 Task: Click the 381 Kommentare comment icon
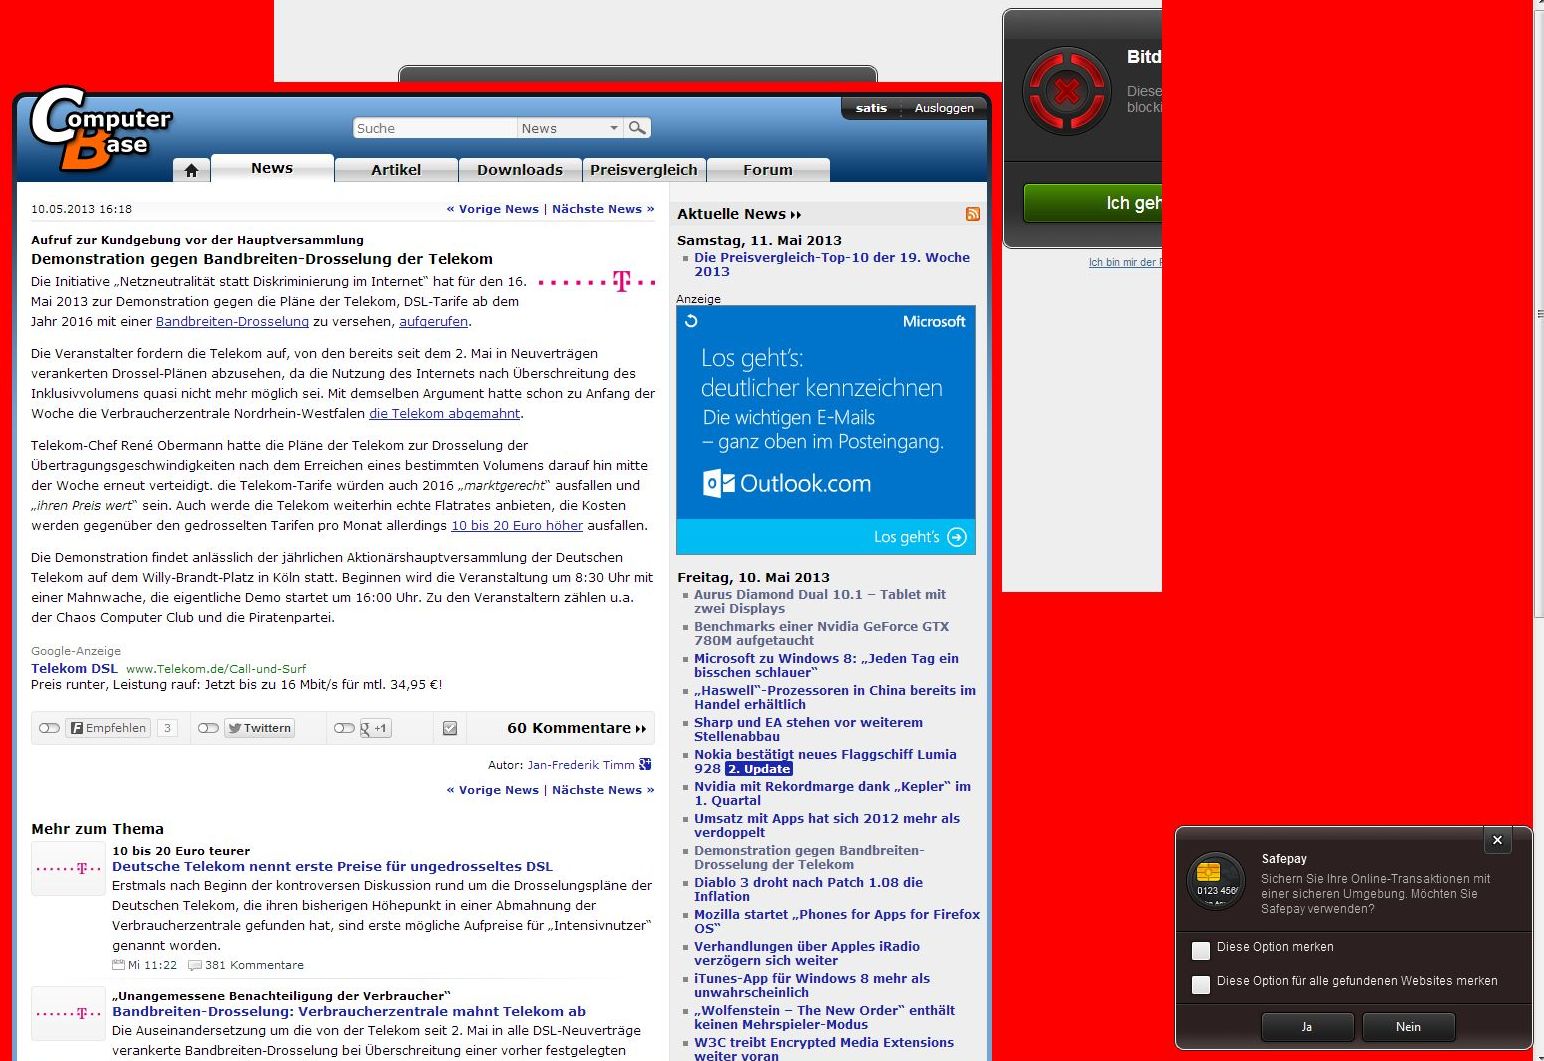pos(195,965)
